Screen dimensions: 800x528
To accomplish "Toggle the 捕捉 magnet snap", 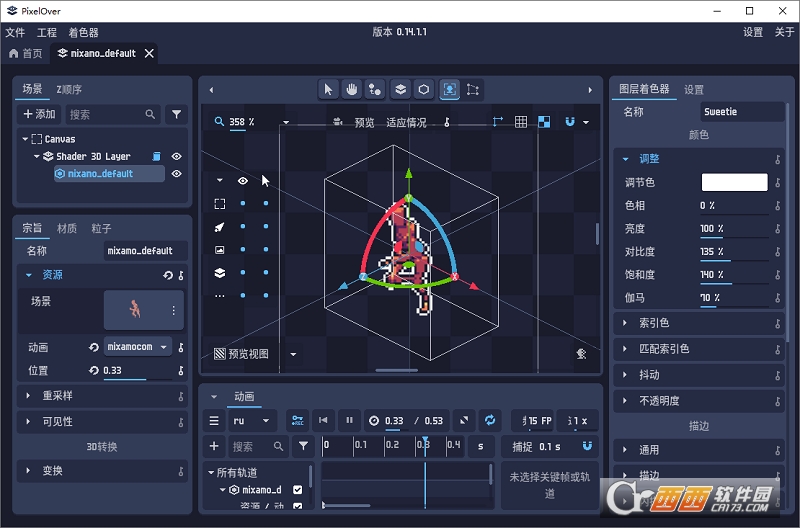I will 587,446.
